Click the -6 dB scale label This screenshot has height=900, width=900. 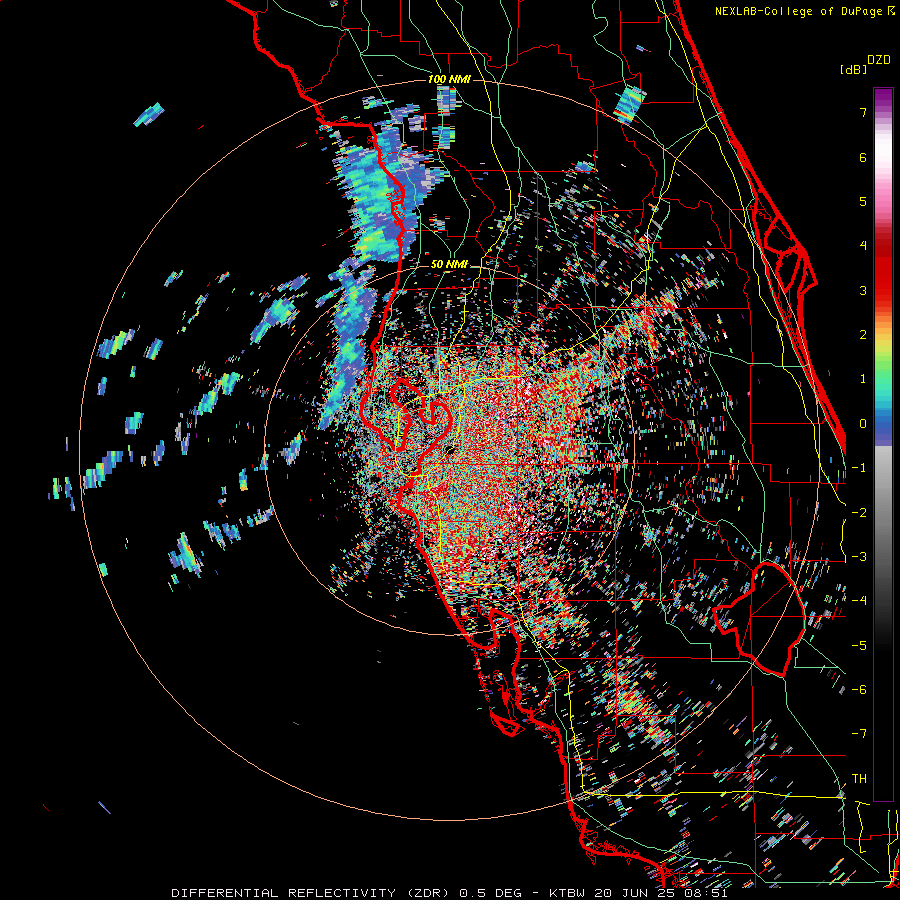point(859,690)
